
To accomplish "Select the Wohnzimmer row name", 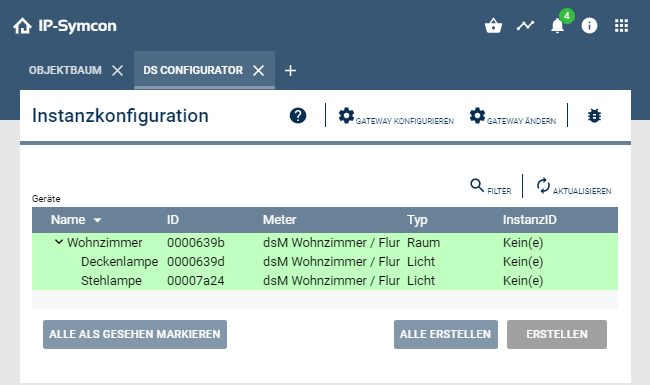I will pyautogui.click(x=104, y=242).
